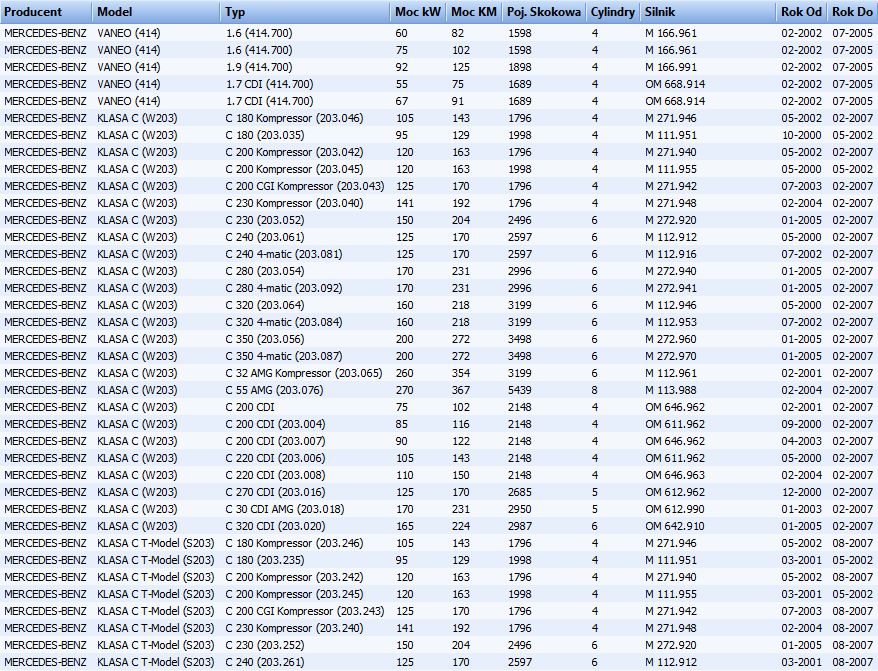
Task: Select the C 55 AMG (203.076) row
Action: click(x=439, y=390)
